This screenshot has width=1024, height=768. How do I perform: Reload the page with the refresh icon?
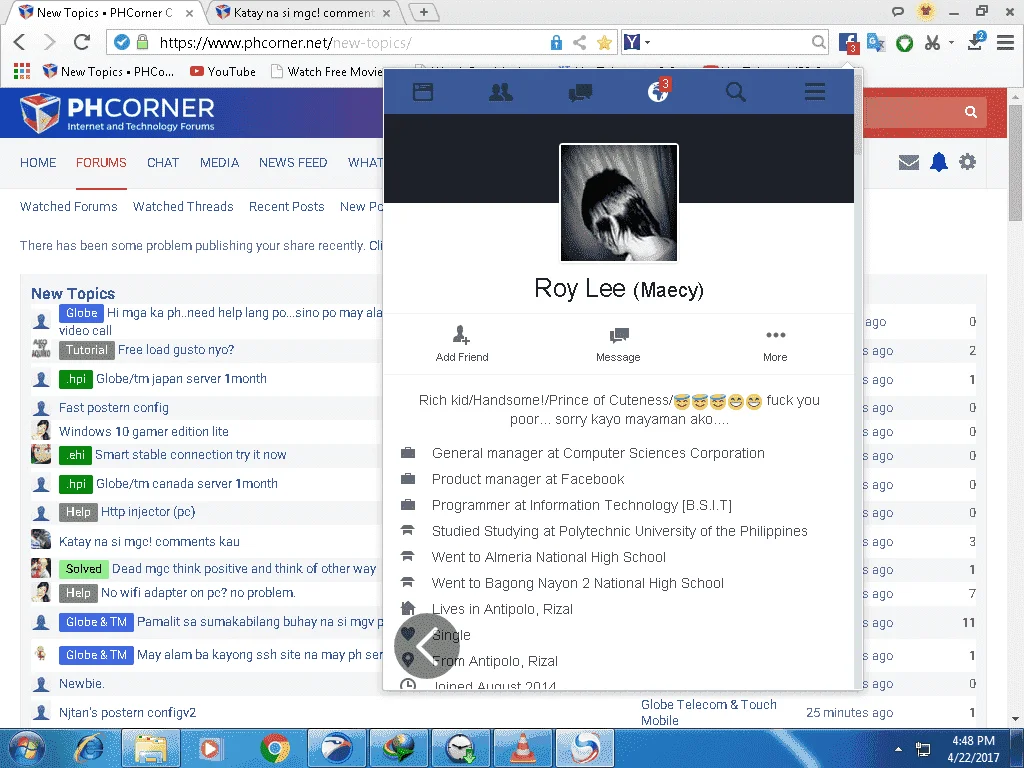pyautogui.click(x=82, y=42)
